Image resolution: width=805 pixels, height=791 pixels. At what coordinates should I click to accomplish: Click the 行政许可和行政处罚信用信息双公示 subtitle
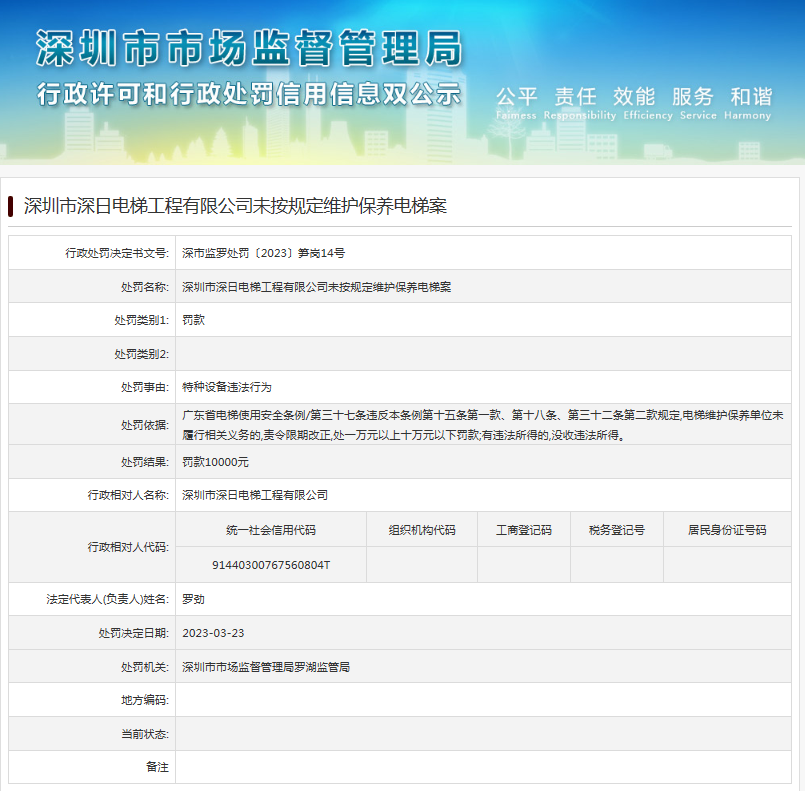pos(249,95)
